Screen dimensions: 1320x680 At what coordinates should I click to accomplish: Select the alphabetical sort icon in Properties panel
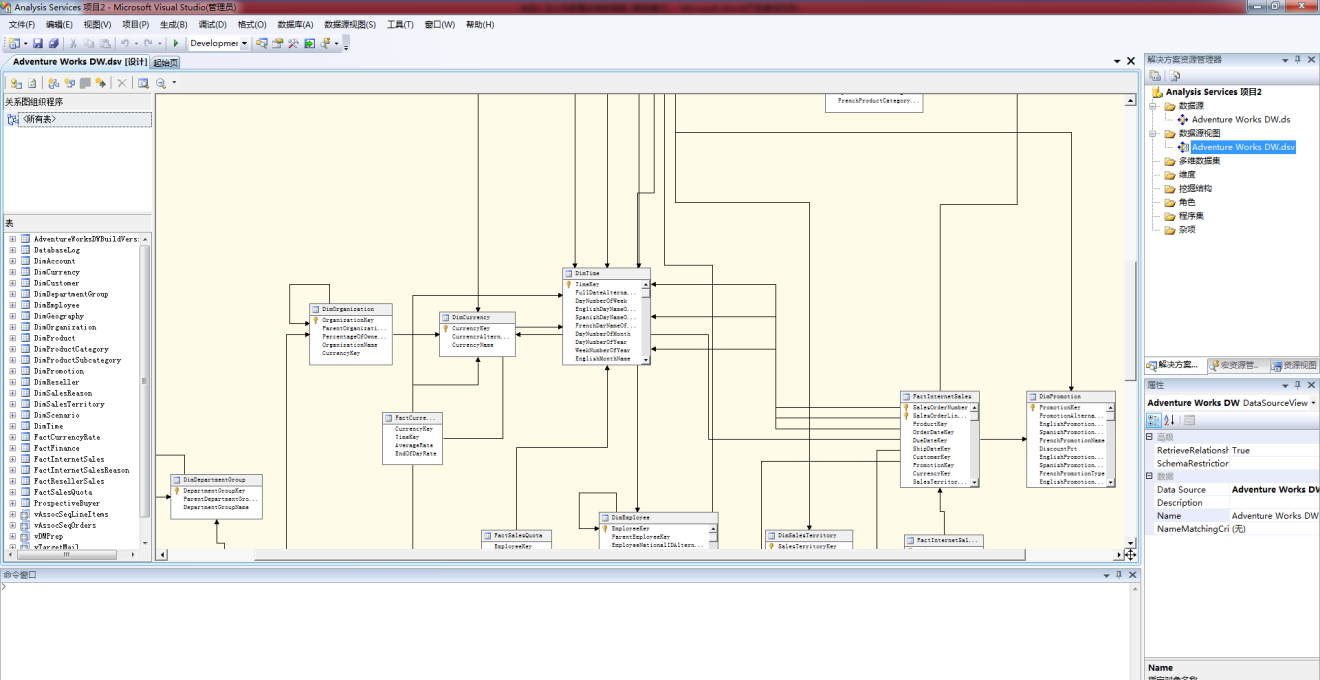tap(1169, 419)
